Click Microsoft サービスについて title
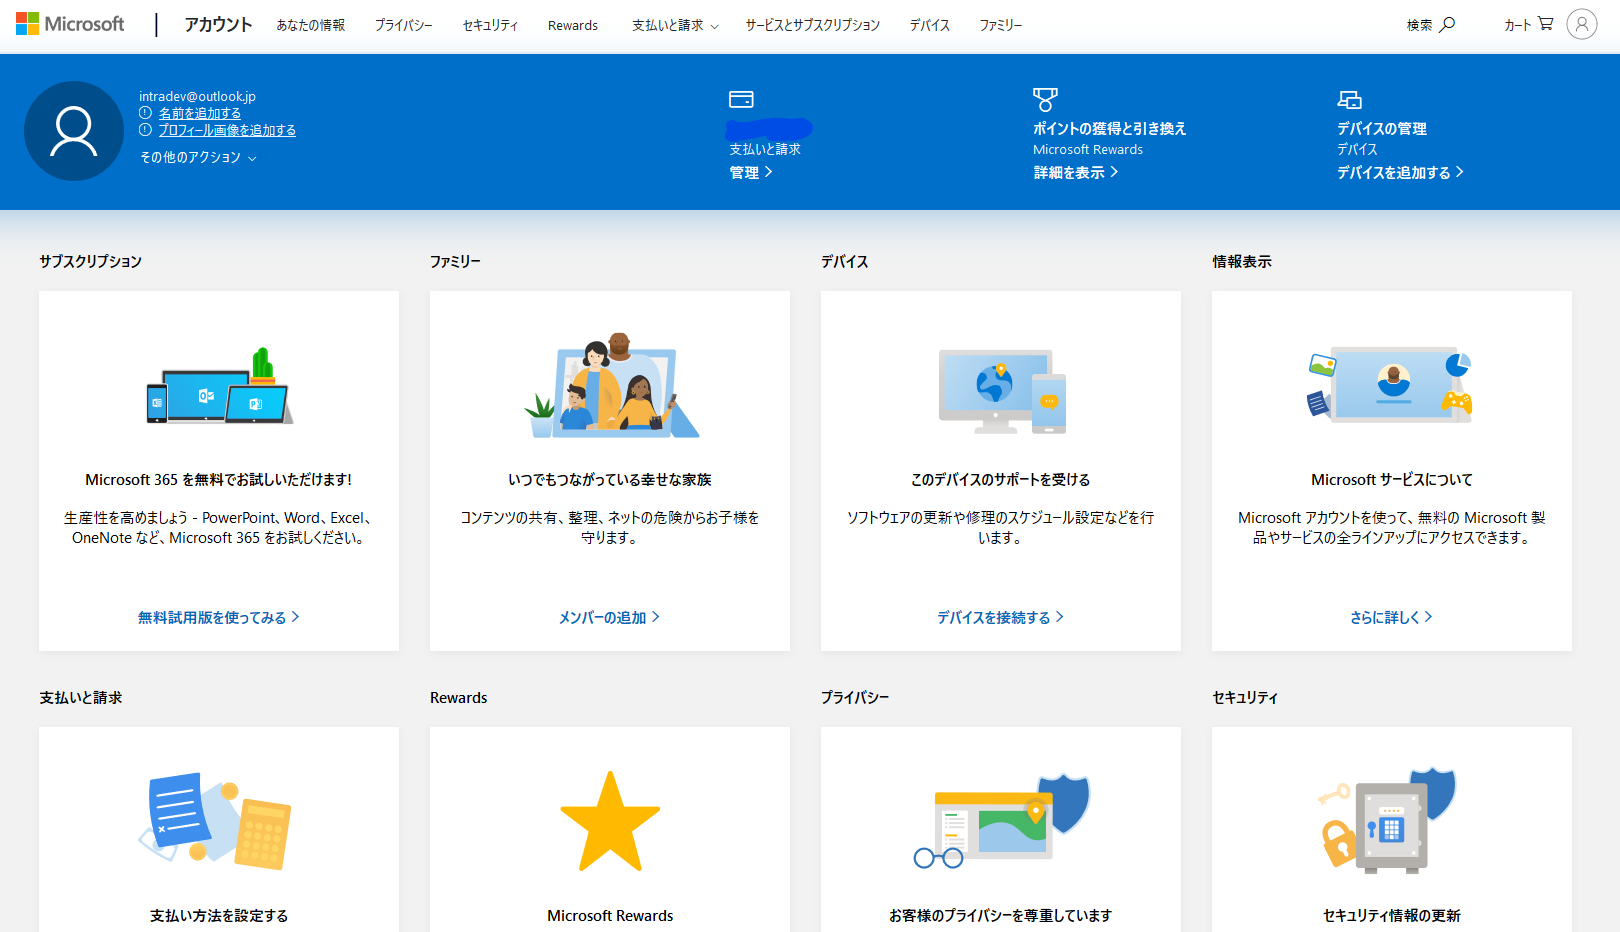 (x=1392, y=480)
